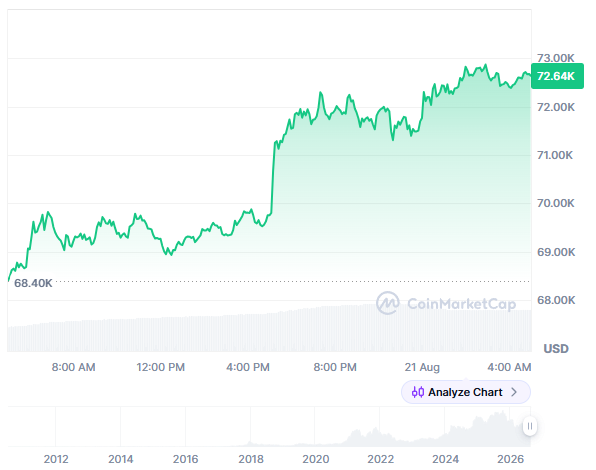Select 2016 on the history timeline

coord(185,459)
